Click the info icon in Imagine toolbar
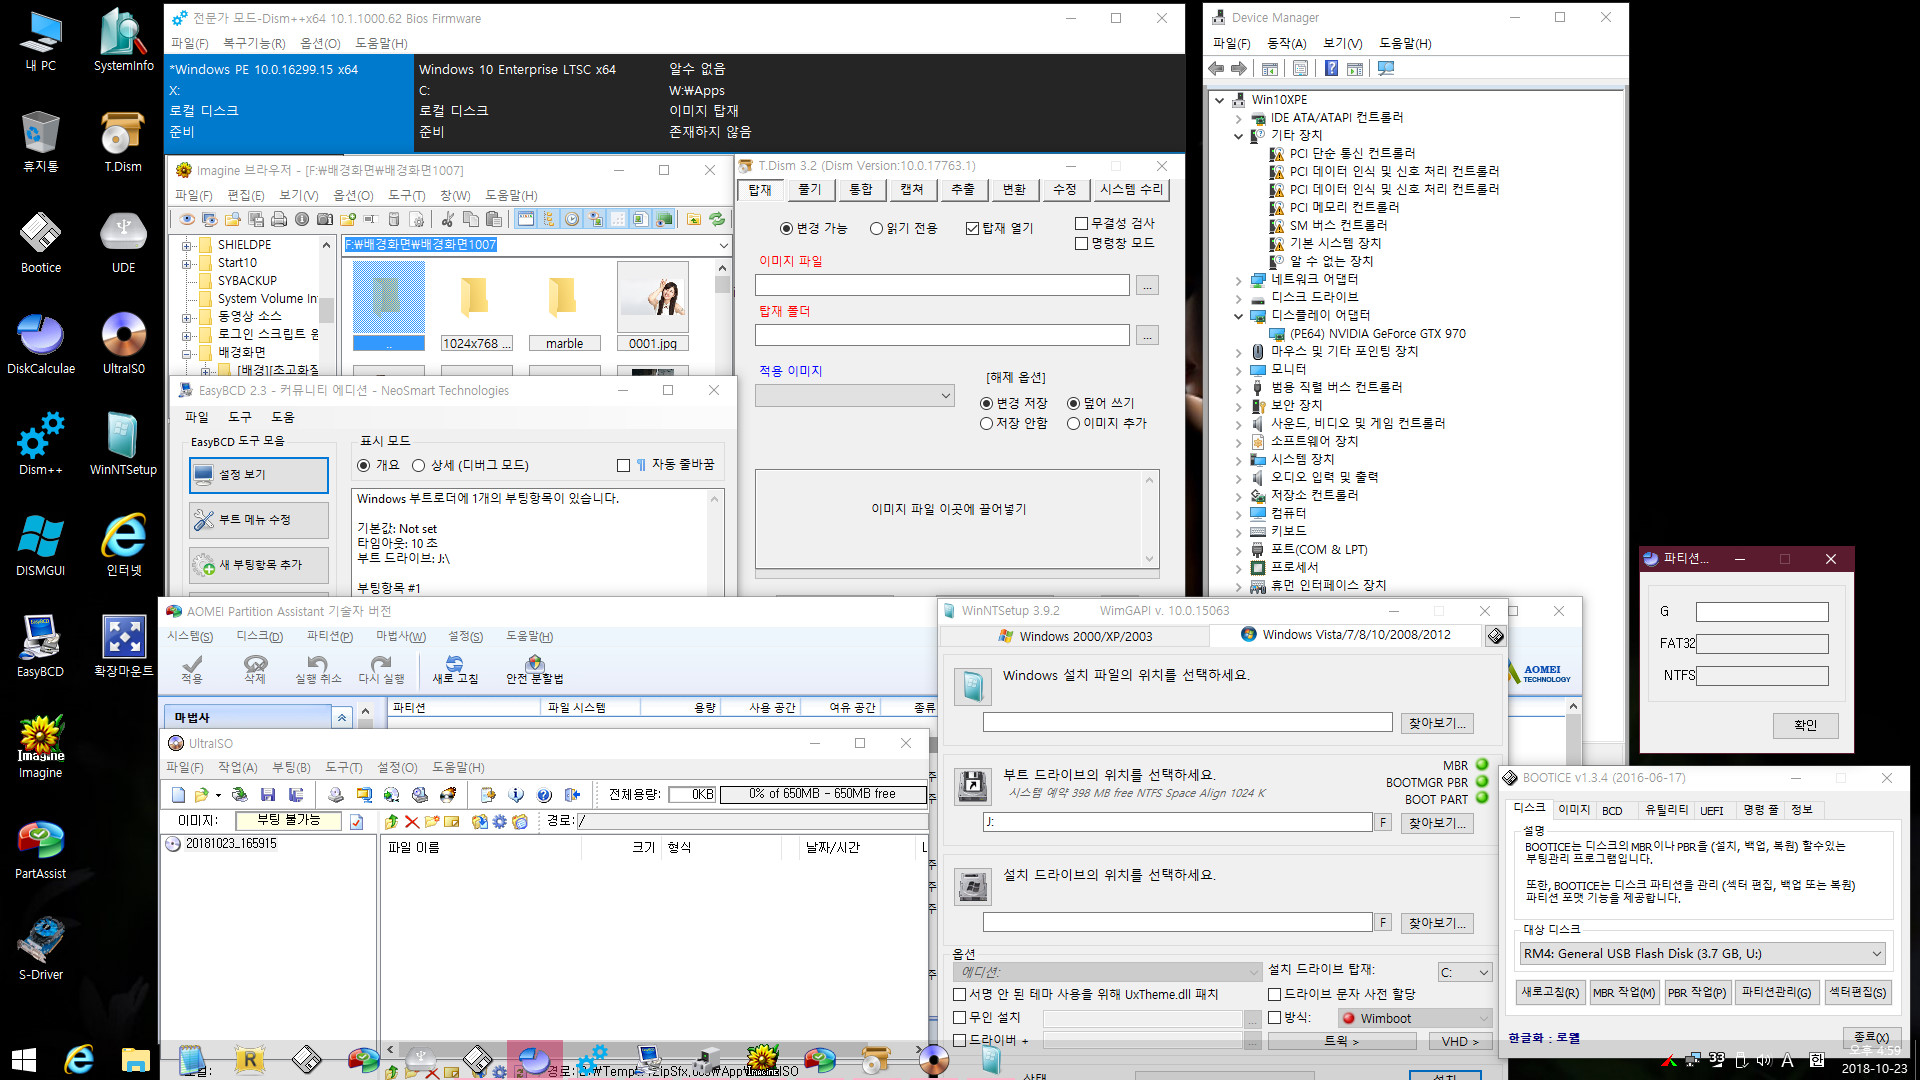 [x=302, y=219]
